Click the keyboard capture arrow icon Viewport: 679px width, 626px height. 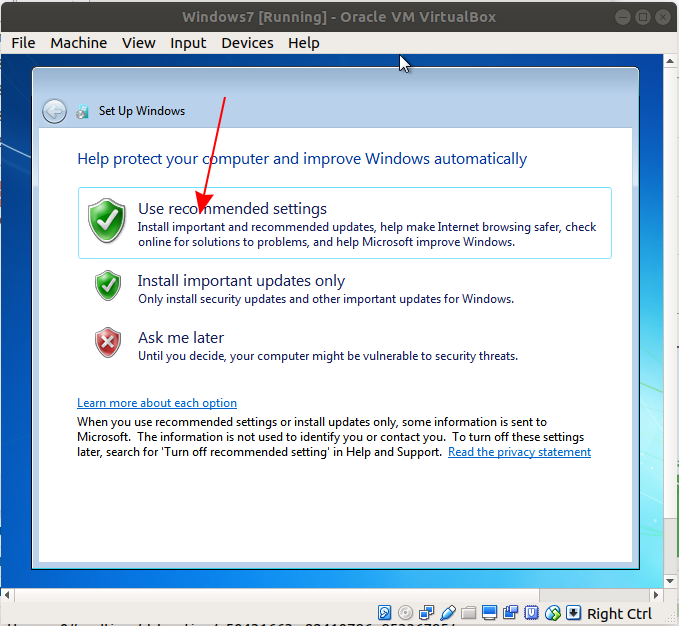click(x=573, y=613)
